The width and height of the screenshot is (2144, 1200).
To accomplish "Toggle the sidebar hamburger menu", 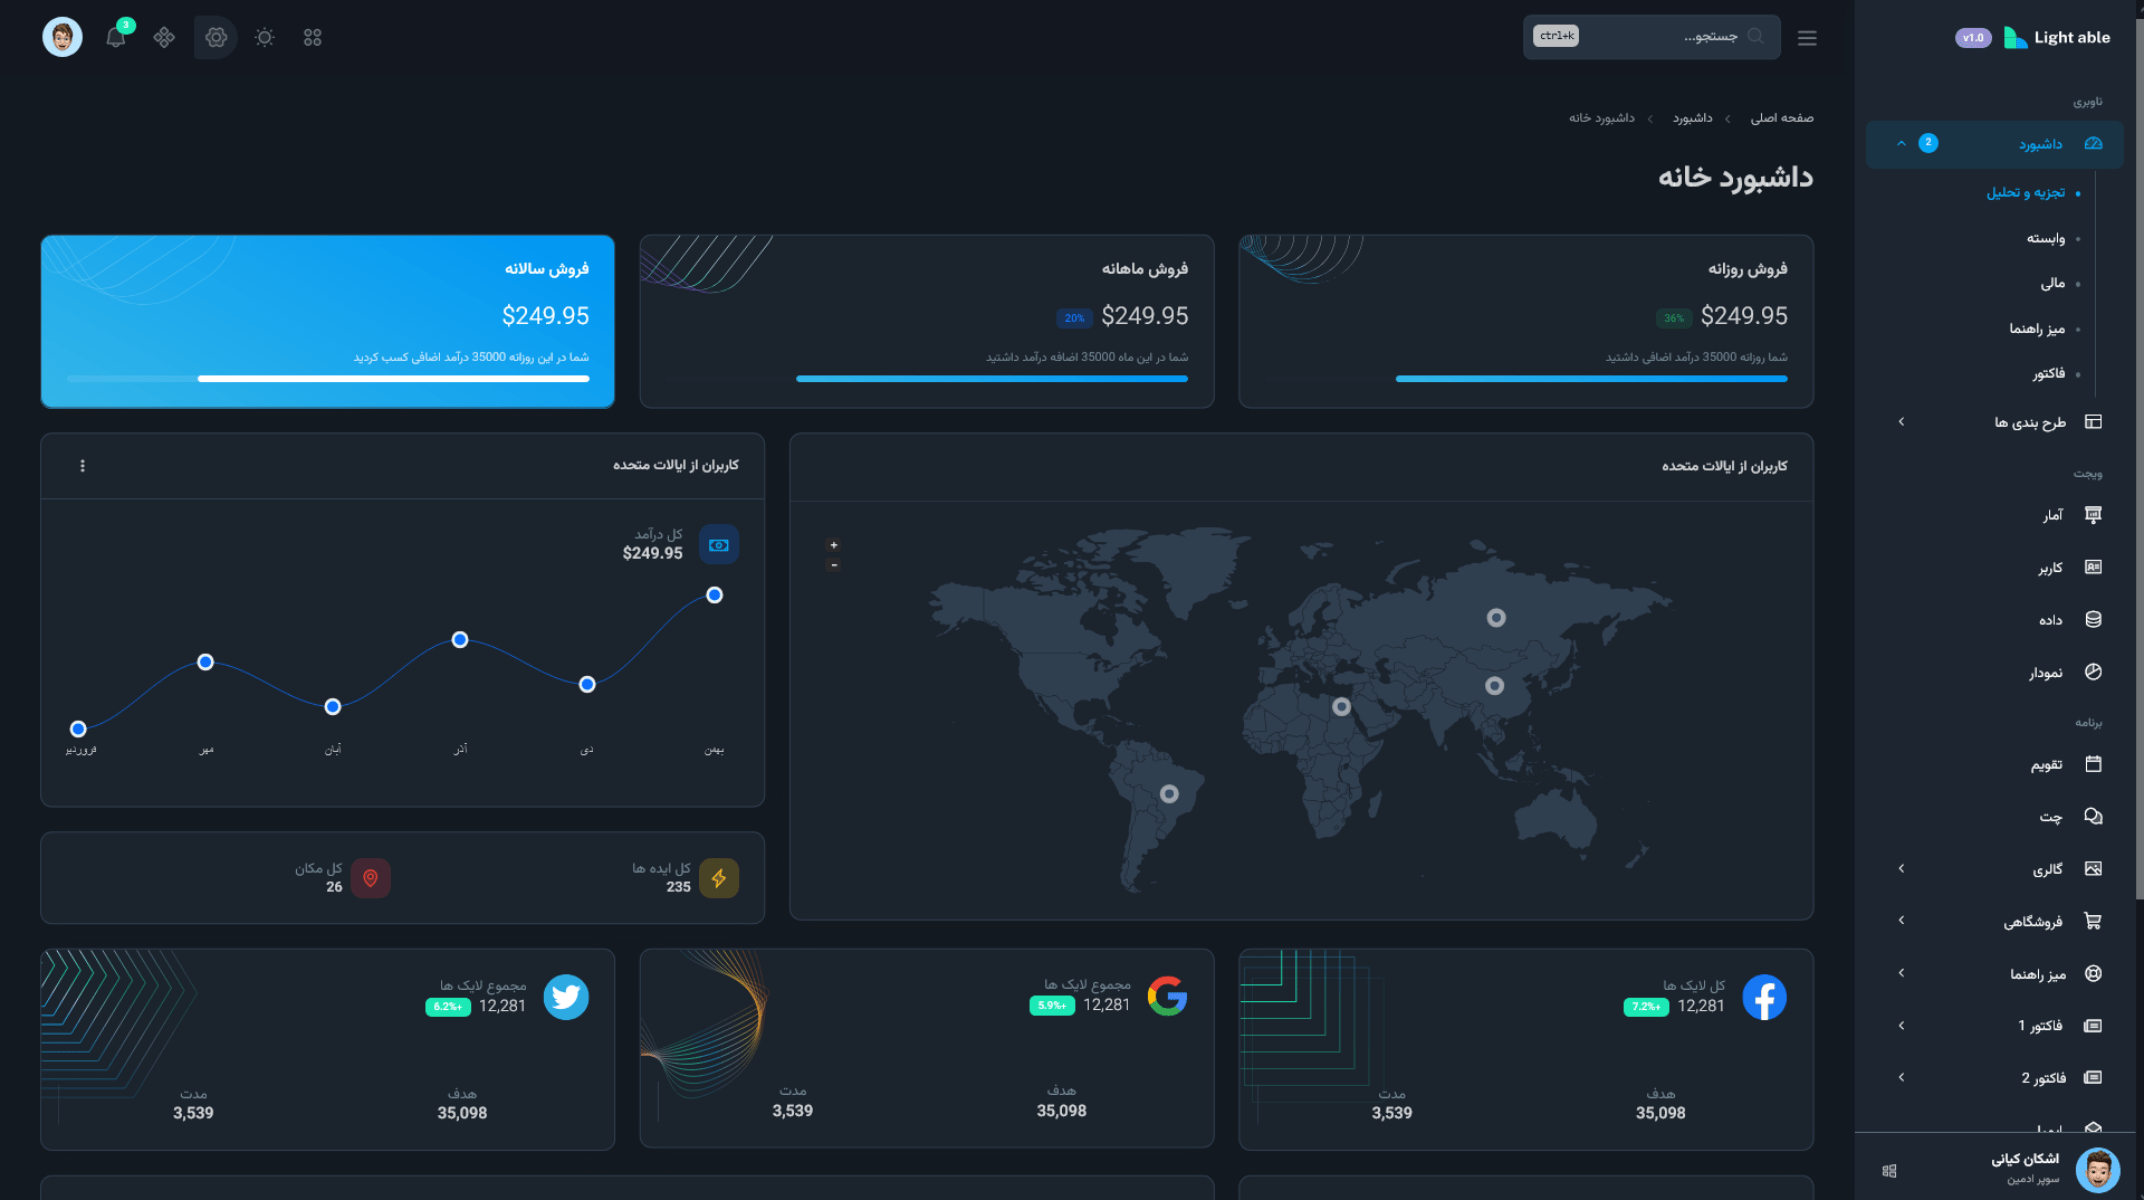I will pyautogui.click(x=1806, y=38).
